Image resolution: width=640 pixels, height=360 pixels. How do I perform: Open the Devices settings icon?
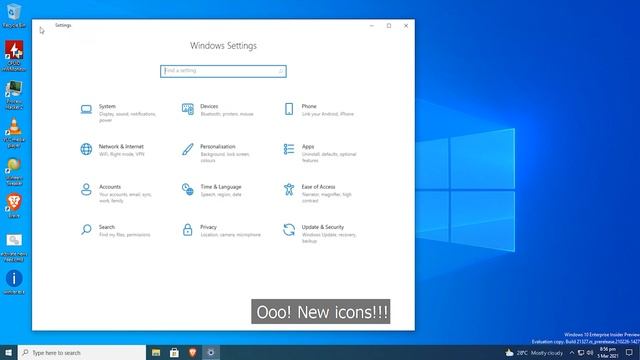[x=187, y=109]
